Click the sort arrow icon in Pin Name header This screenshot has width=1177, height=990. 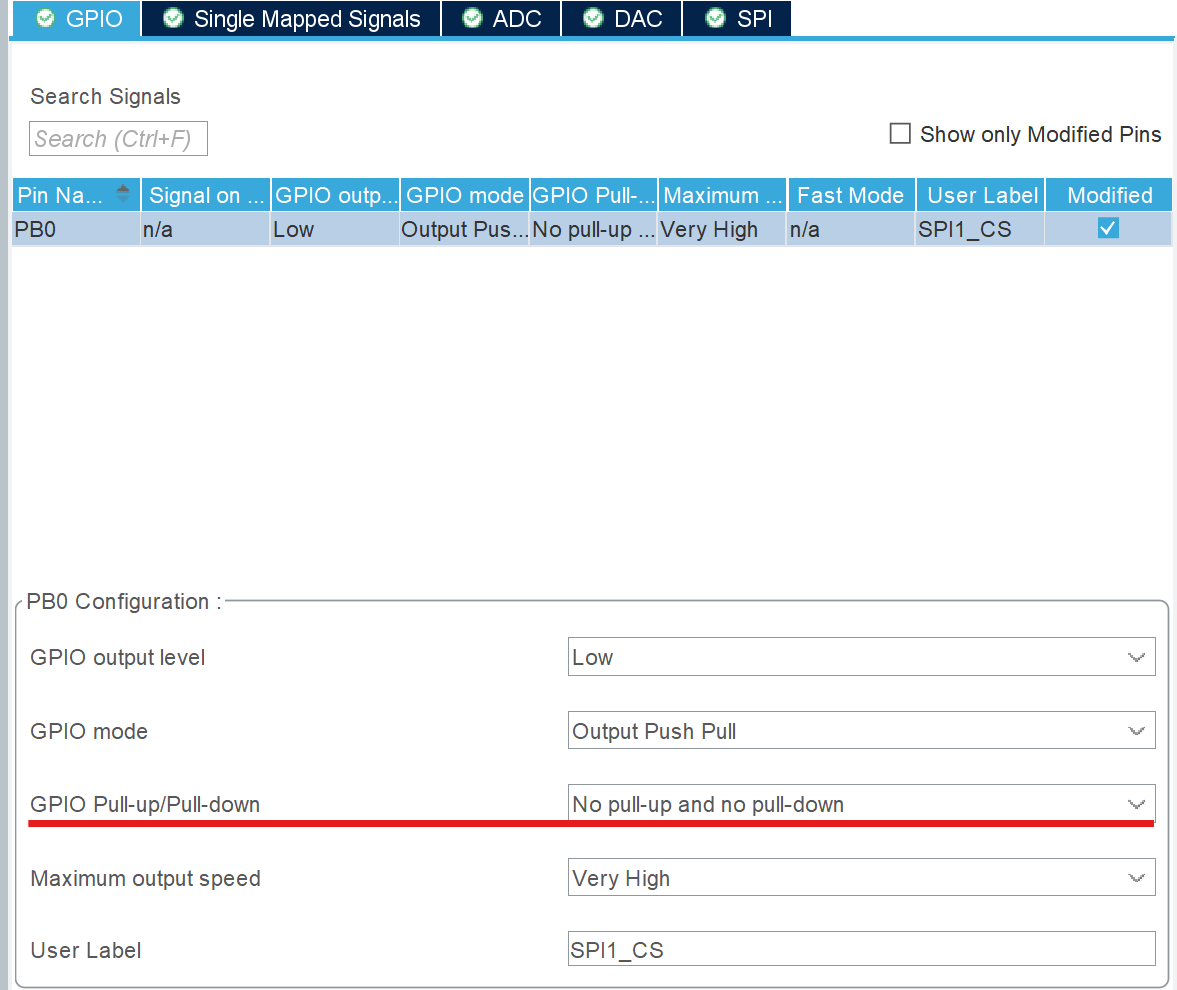coord(123,194)
